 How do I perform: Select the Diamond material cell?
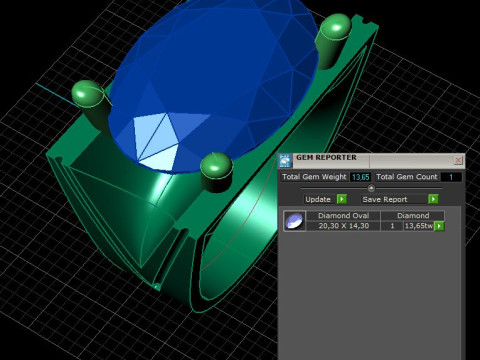tap(413, 216)
